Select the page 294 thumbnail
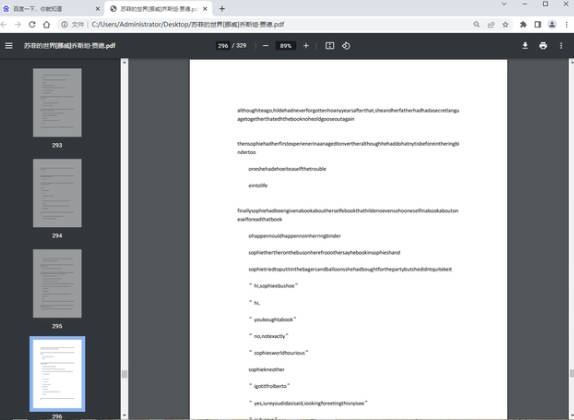 click(57, 193)
